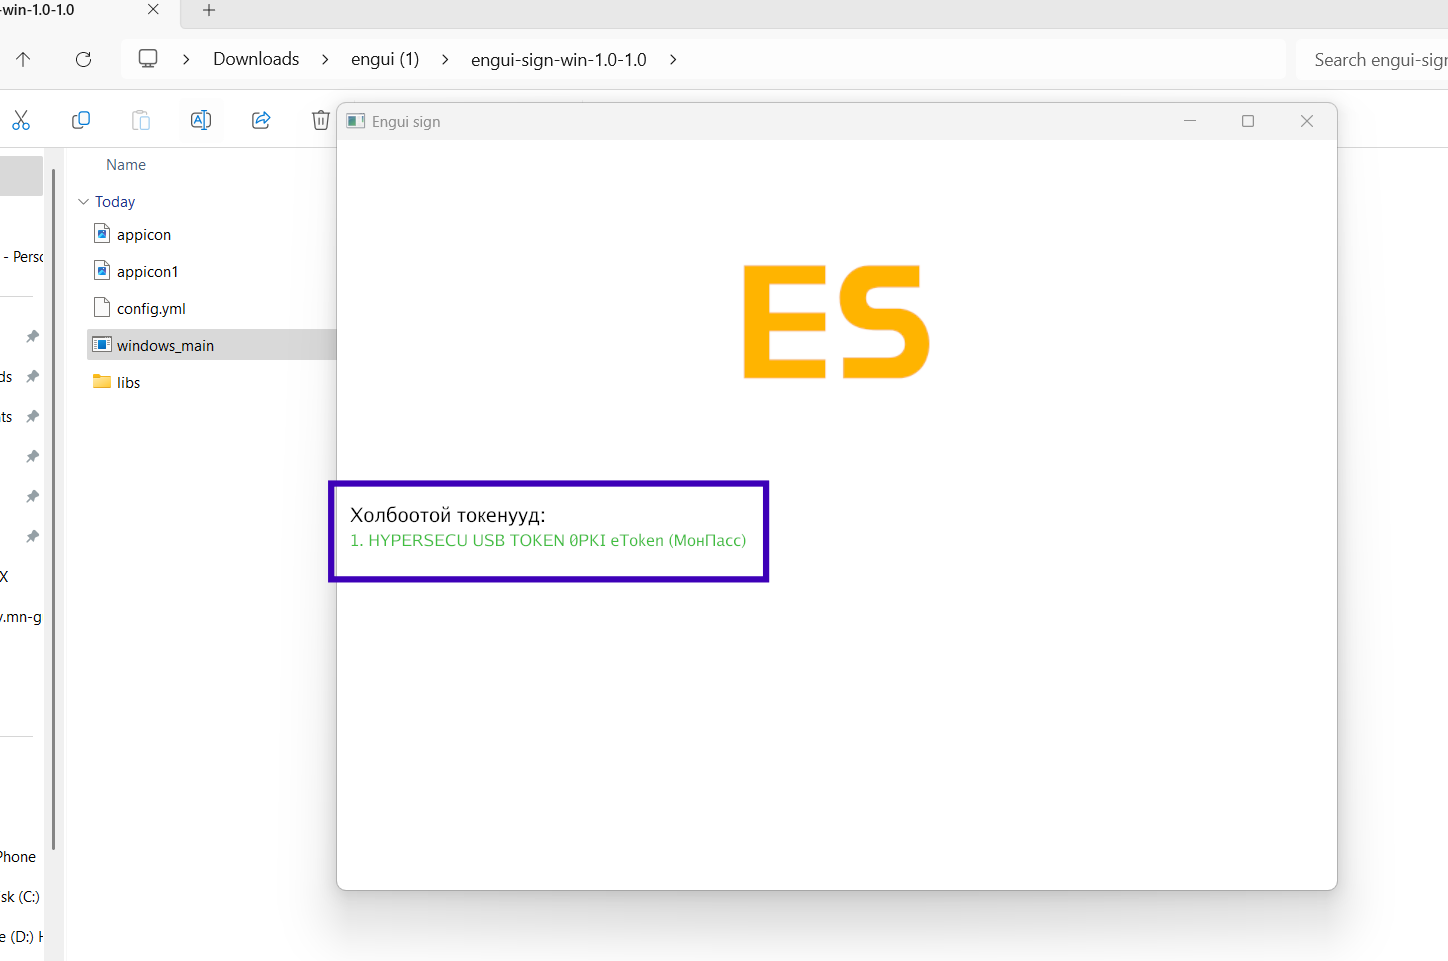Click the Delete trash icon
This screenshot has width=1448, height=961.
click(320, 120)
